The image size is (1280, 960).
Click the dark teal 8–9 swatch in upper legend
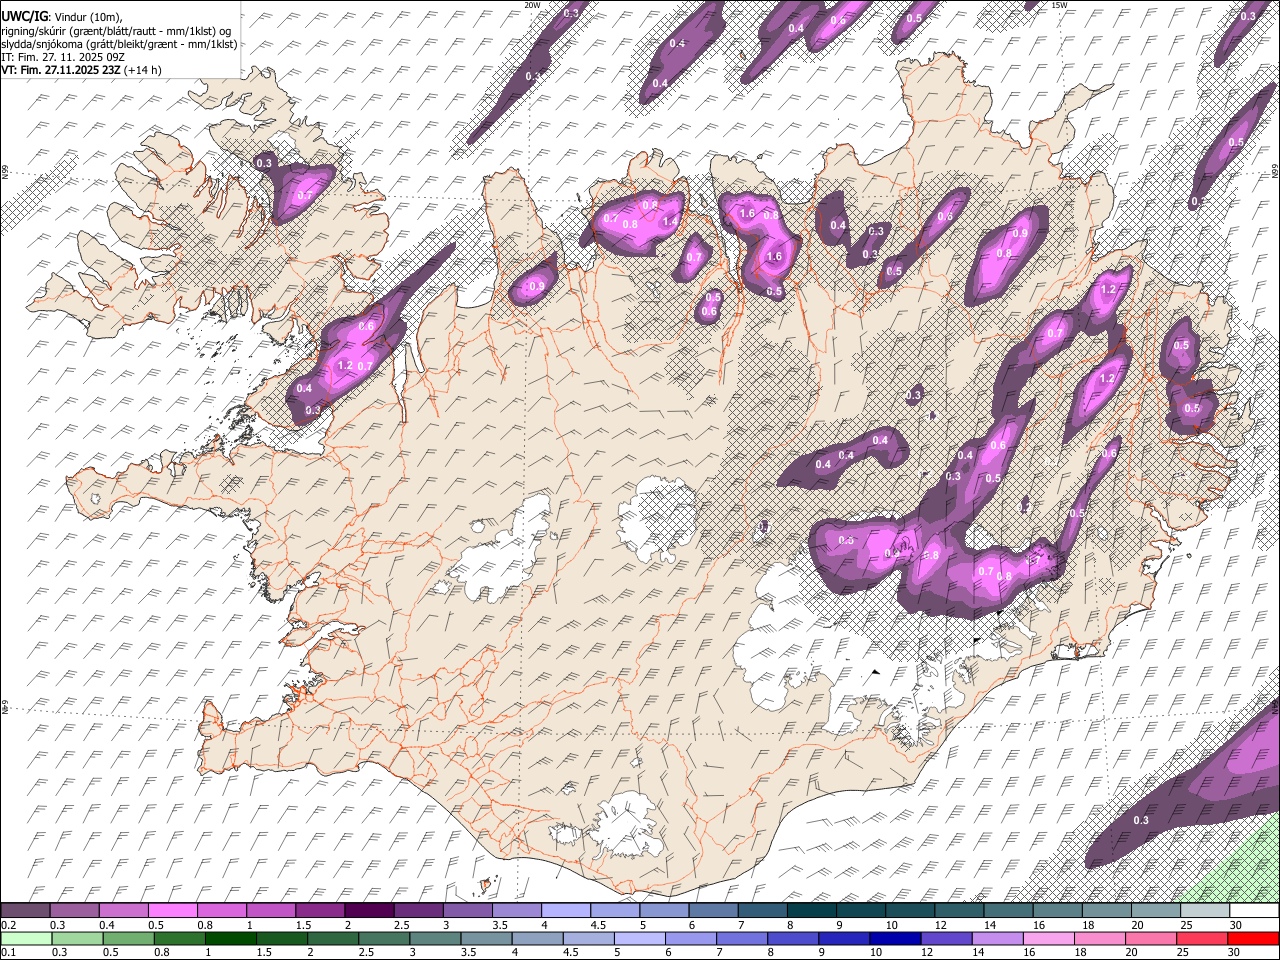coord(812,911)
